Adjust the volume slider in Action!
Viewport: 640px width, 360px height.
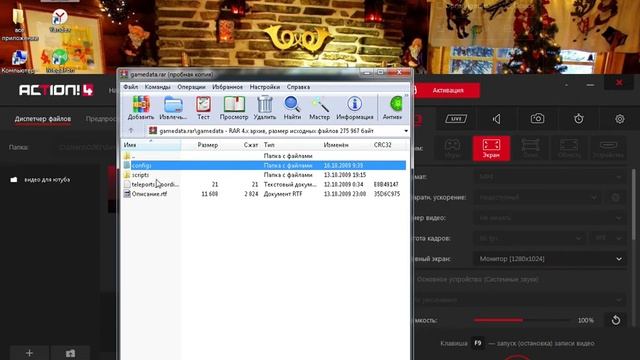[x=522, y=320]
